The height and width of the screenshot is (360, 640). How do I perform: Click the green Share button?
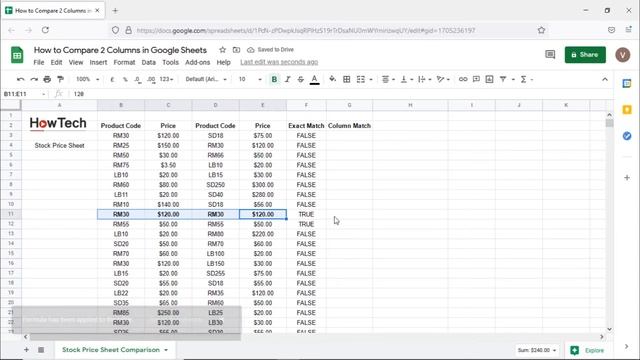pyautogui.click(x=585, y=55)
